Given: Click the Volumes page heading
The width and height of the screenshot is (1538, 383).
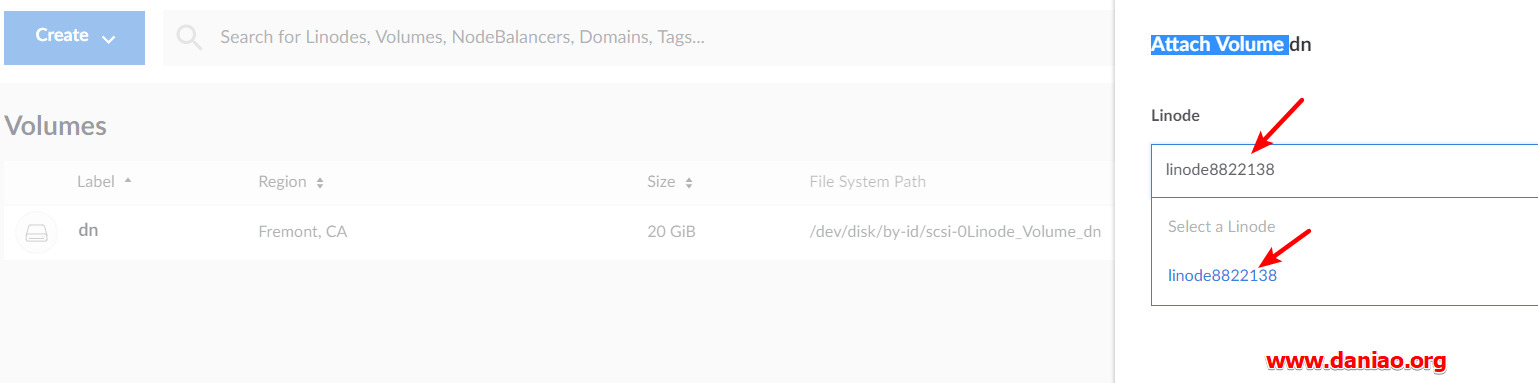Looking at the screenshot, I should tap(56, 126).
